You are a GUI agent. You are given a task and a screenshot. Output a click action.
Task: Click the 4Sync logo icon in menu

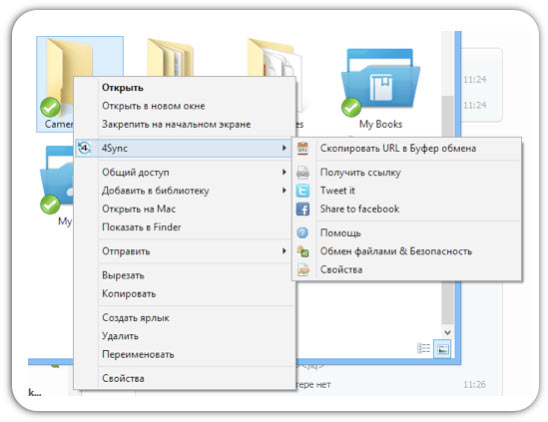click(84, 148)
